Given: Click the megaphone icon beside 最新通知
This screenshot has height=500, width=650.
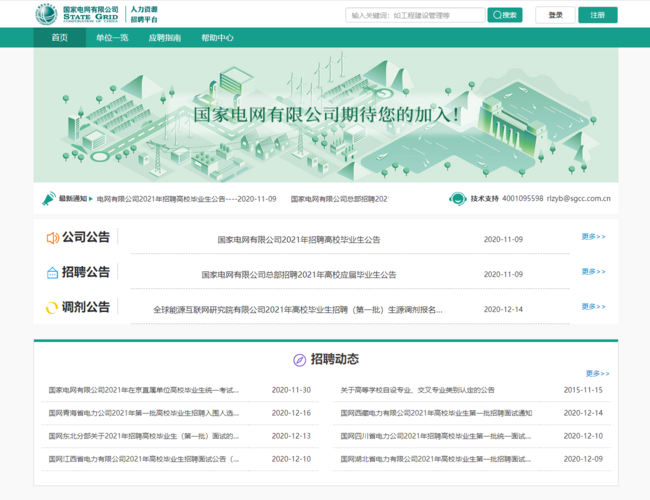Looking at the screenshot, I should click(x=49, y=199).
